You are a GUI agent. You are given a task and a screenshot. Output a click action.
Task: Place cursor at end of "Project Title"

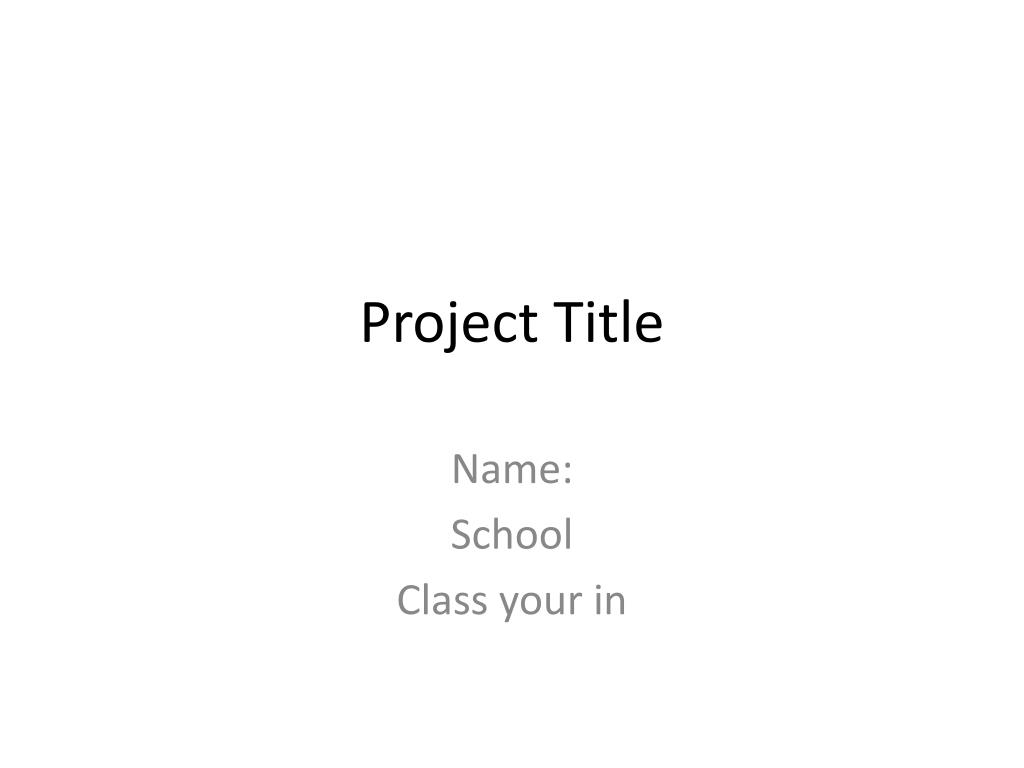point(664,321)
